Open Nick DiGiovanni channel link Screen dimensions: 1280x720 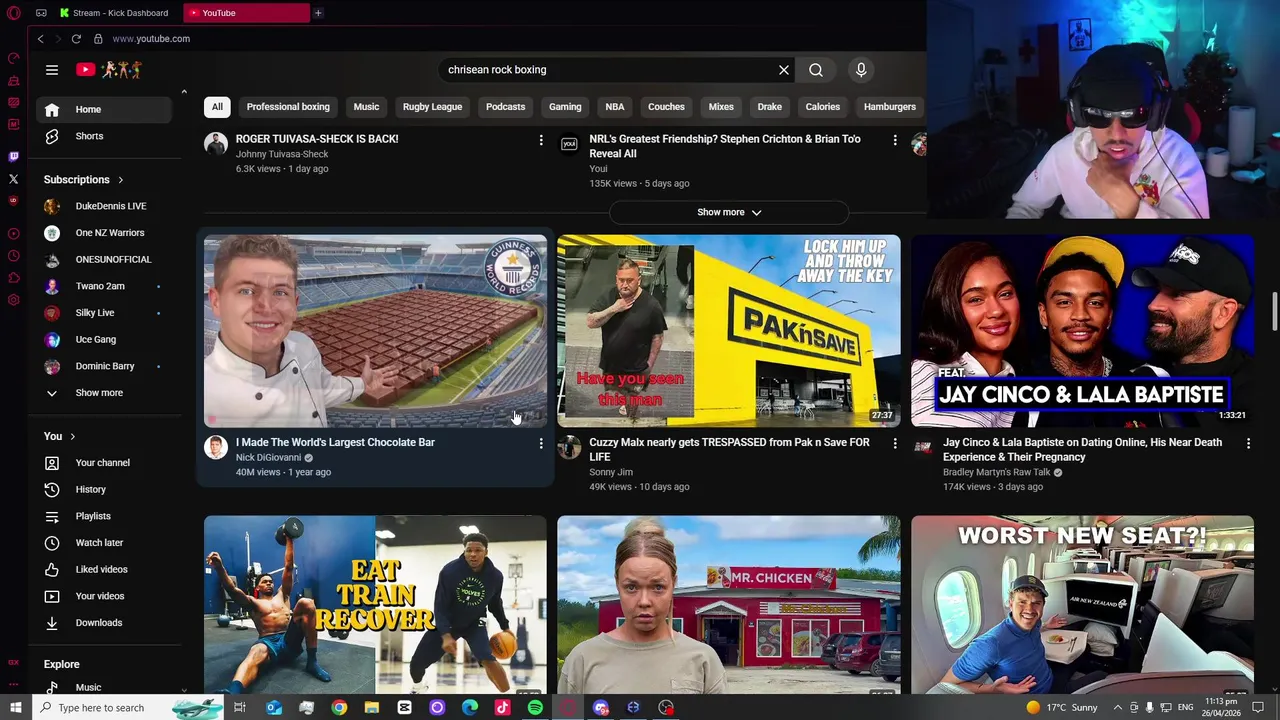(x=268, y=458)
